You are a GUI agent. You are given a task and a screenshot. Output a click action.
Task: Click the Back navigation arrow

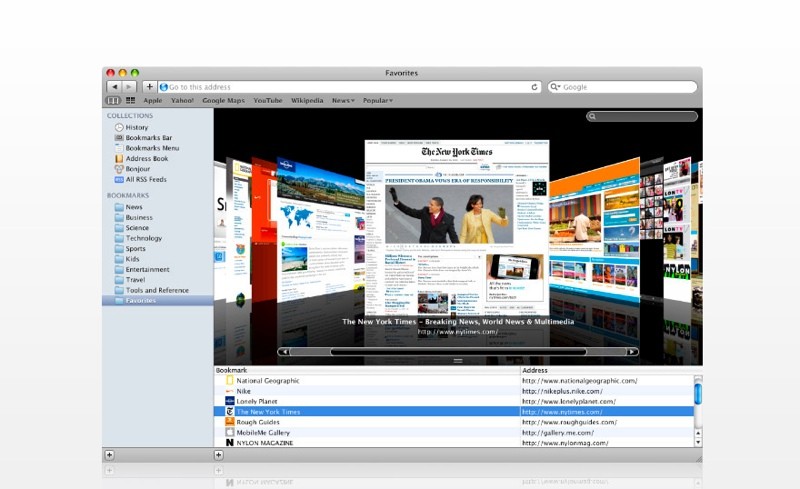[112, 87]
